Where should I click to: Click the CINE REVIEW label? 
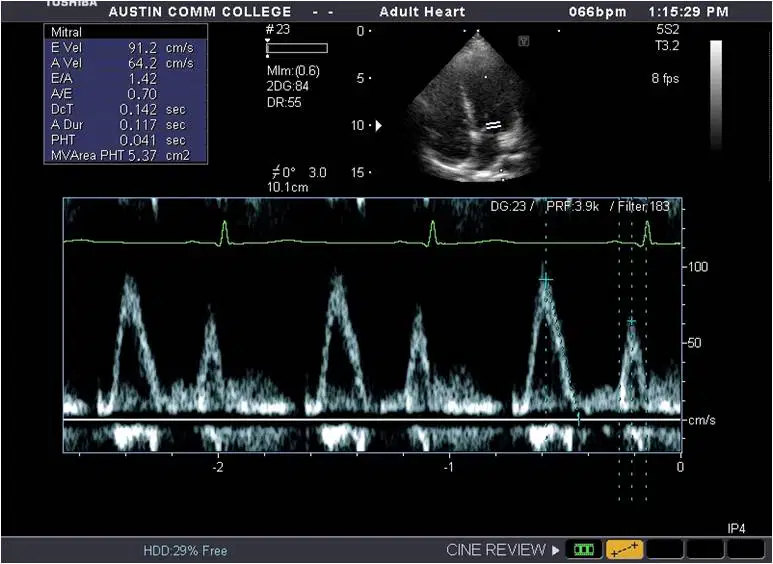pyautogui.click(x=496, y=550)
